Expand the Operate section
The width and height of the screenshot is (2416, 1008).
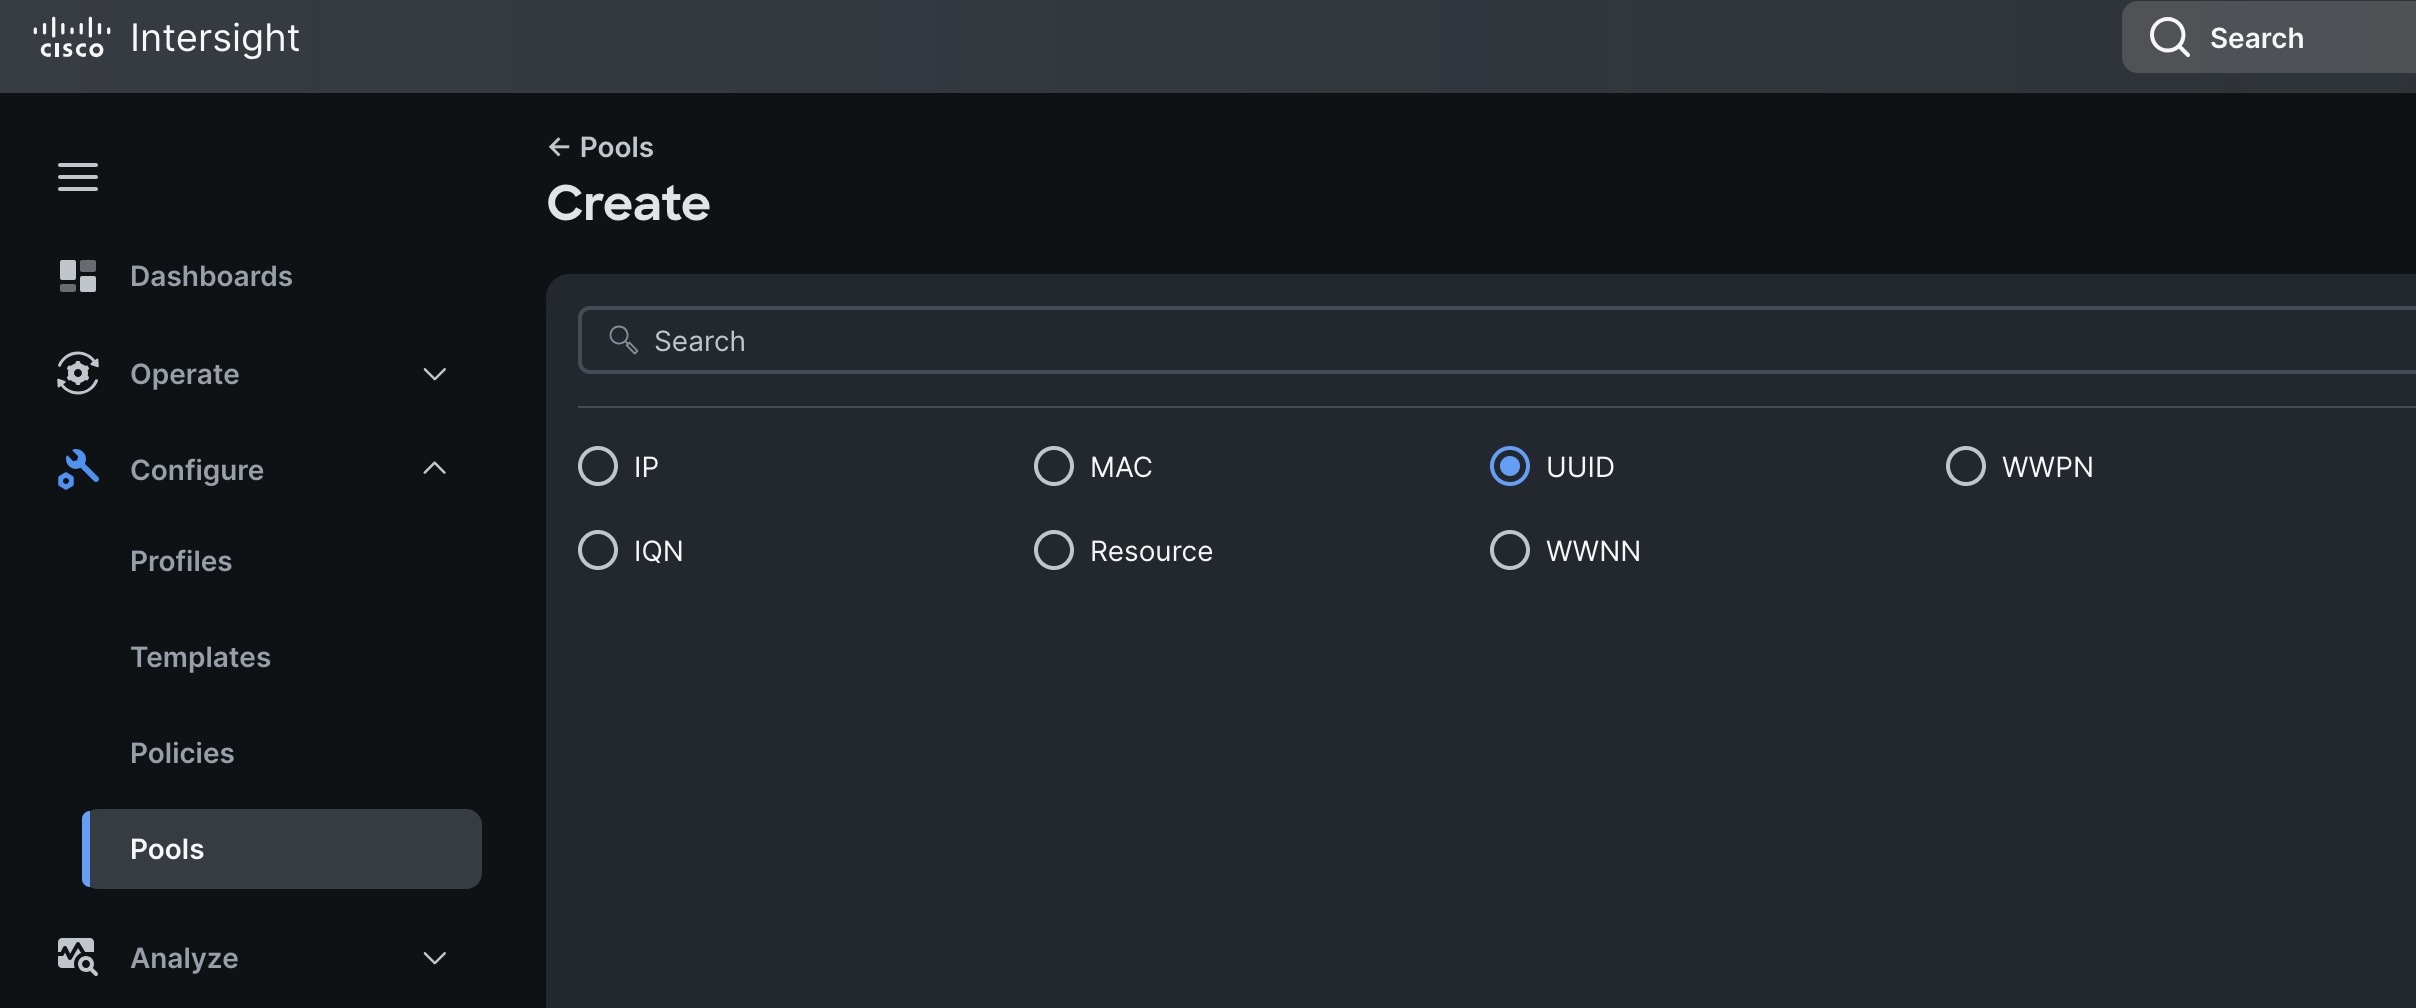(434, 373)
